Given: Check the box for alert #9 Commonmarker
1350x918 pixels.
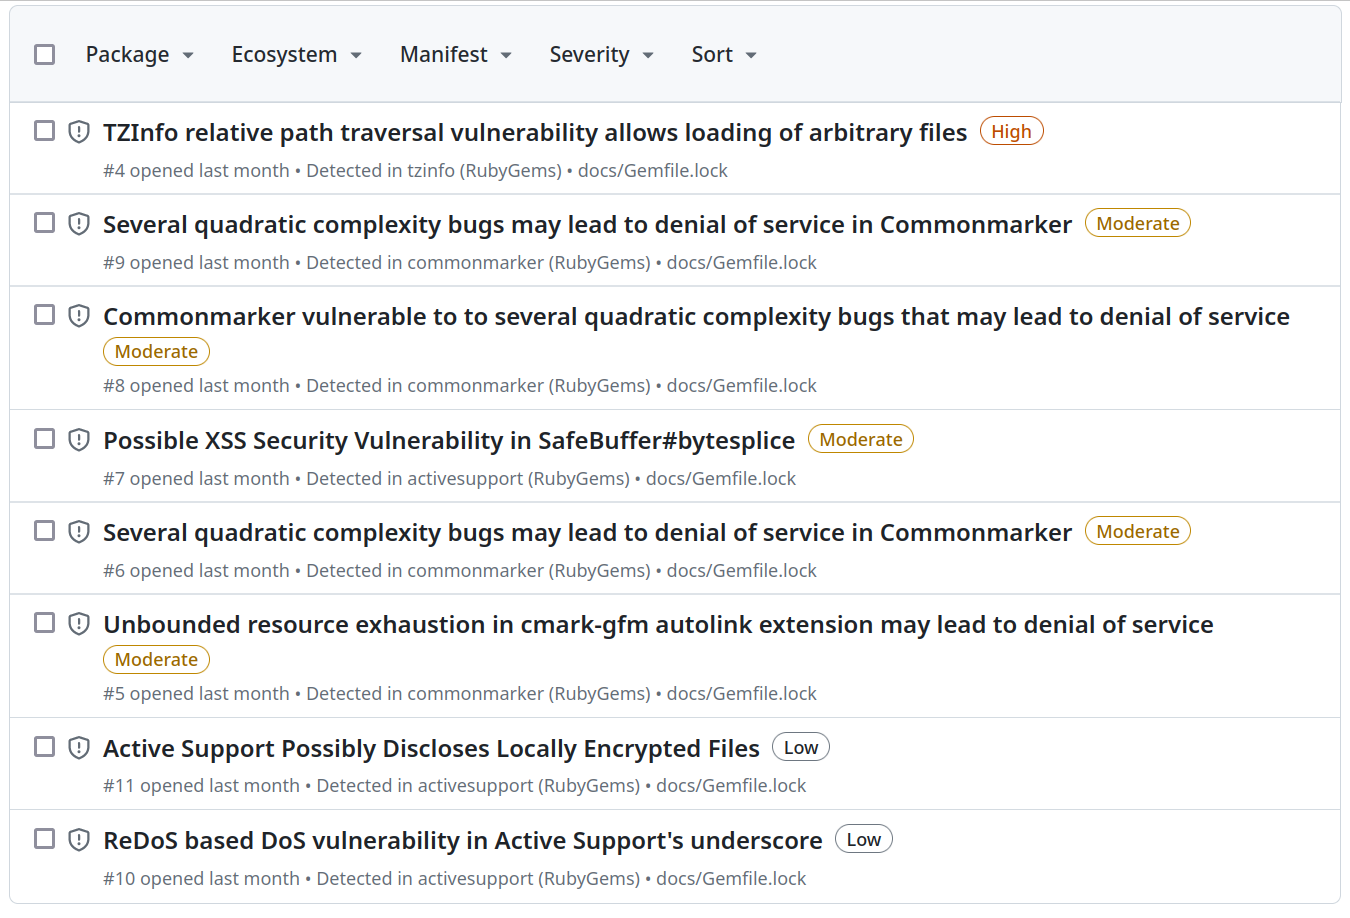Looking at the screenshot, I should (x=44, y=222).
